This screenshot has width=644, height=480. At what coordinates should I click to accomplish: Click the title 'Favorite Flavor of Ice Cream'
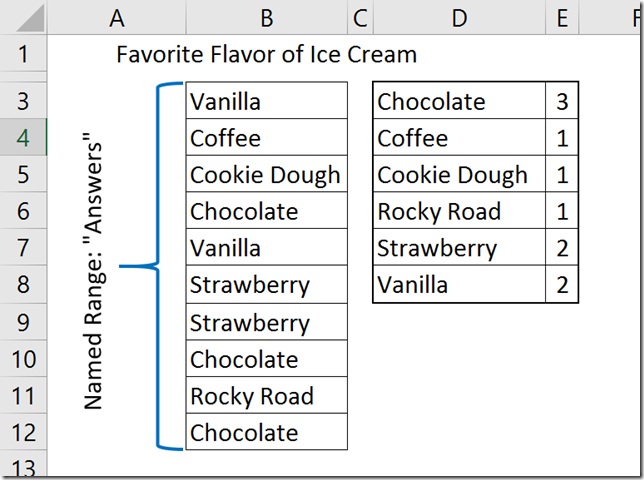[x=266, y=54]
